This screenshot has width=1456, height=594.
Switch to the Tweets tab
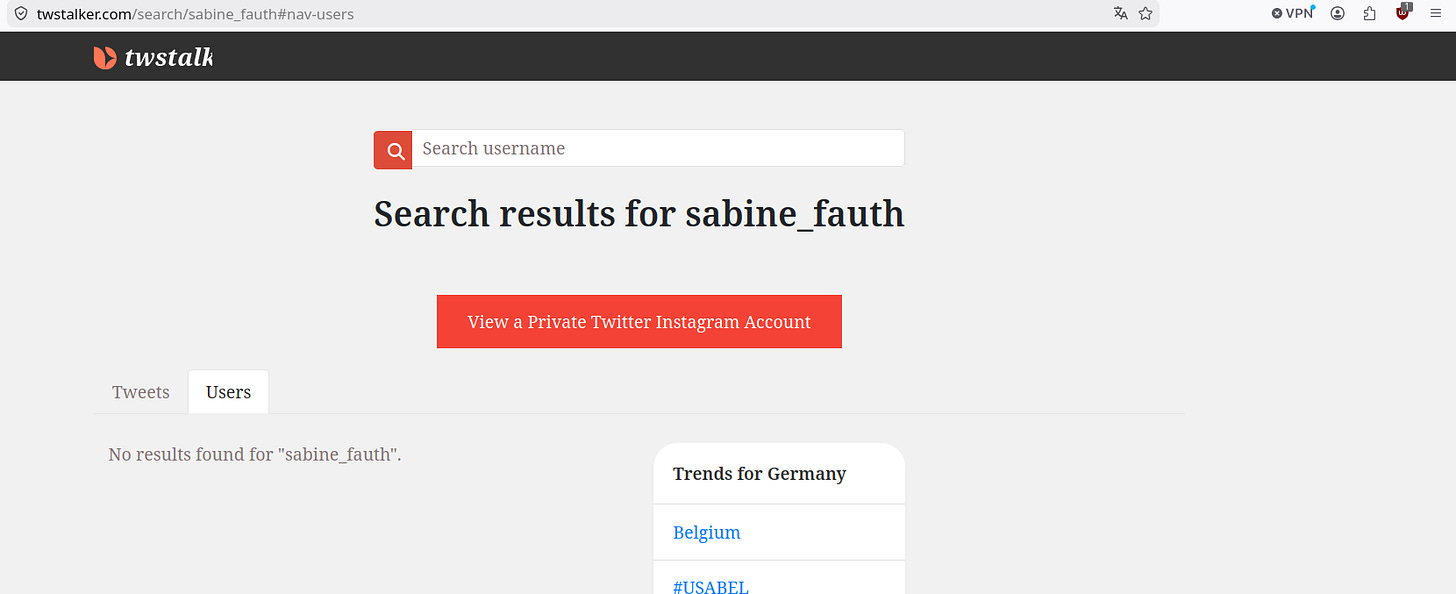pyautogui.click(x=141, y=392)
